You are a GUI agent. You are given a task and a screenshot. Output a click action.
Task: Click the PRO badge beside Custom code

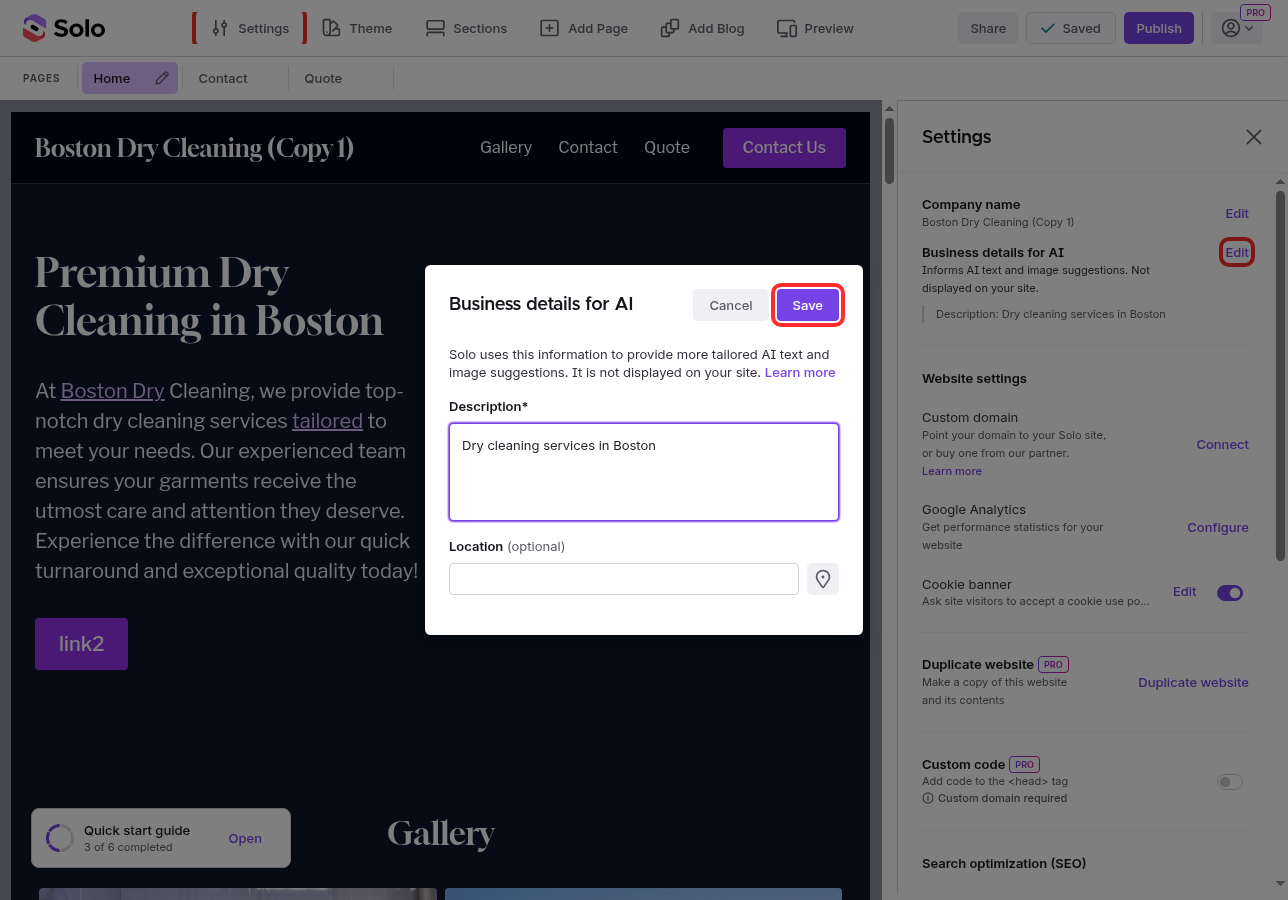pyautogui.click(x=1023, y=764)
